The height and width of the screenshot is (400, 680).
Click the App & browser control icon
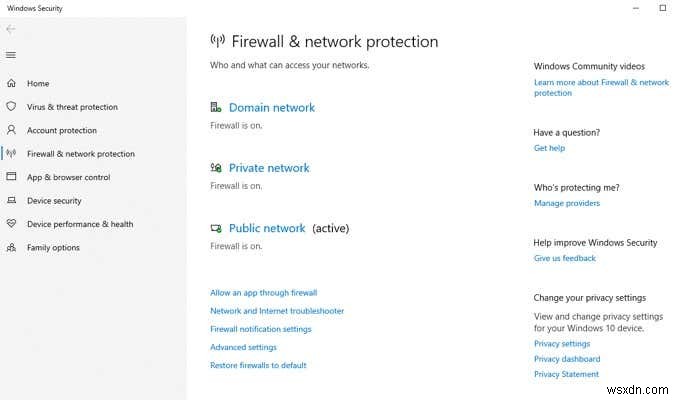(x=11, y=177)
